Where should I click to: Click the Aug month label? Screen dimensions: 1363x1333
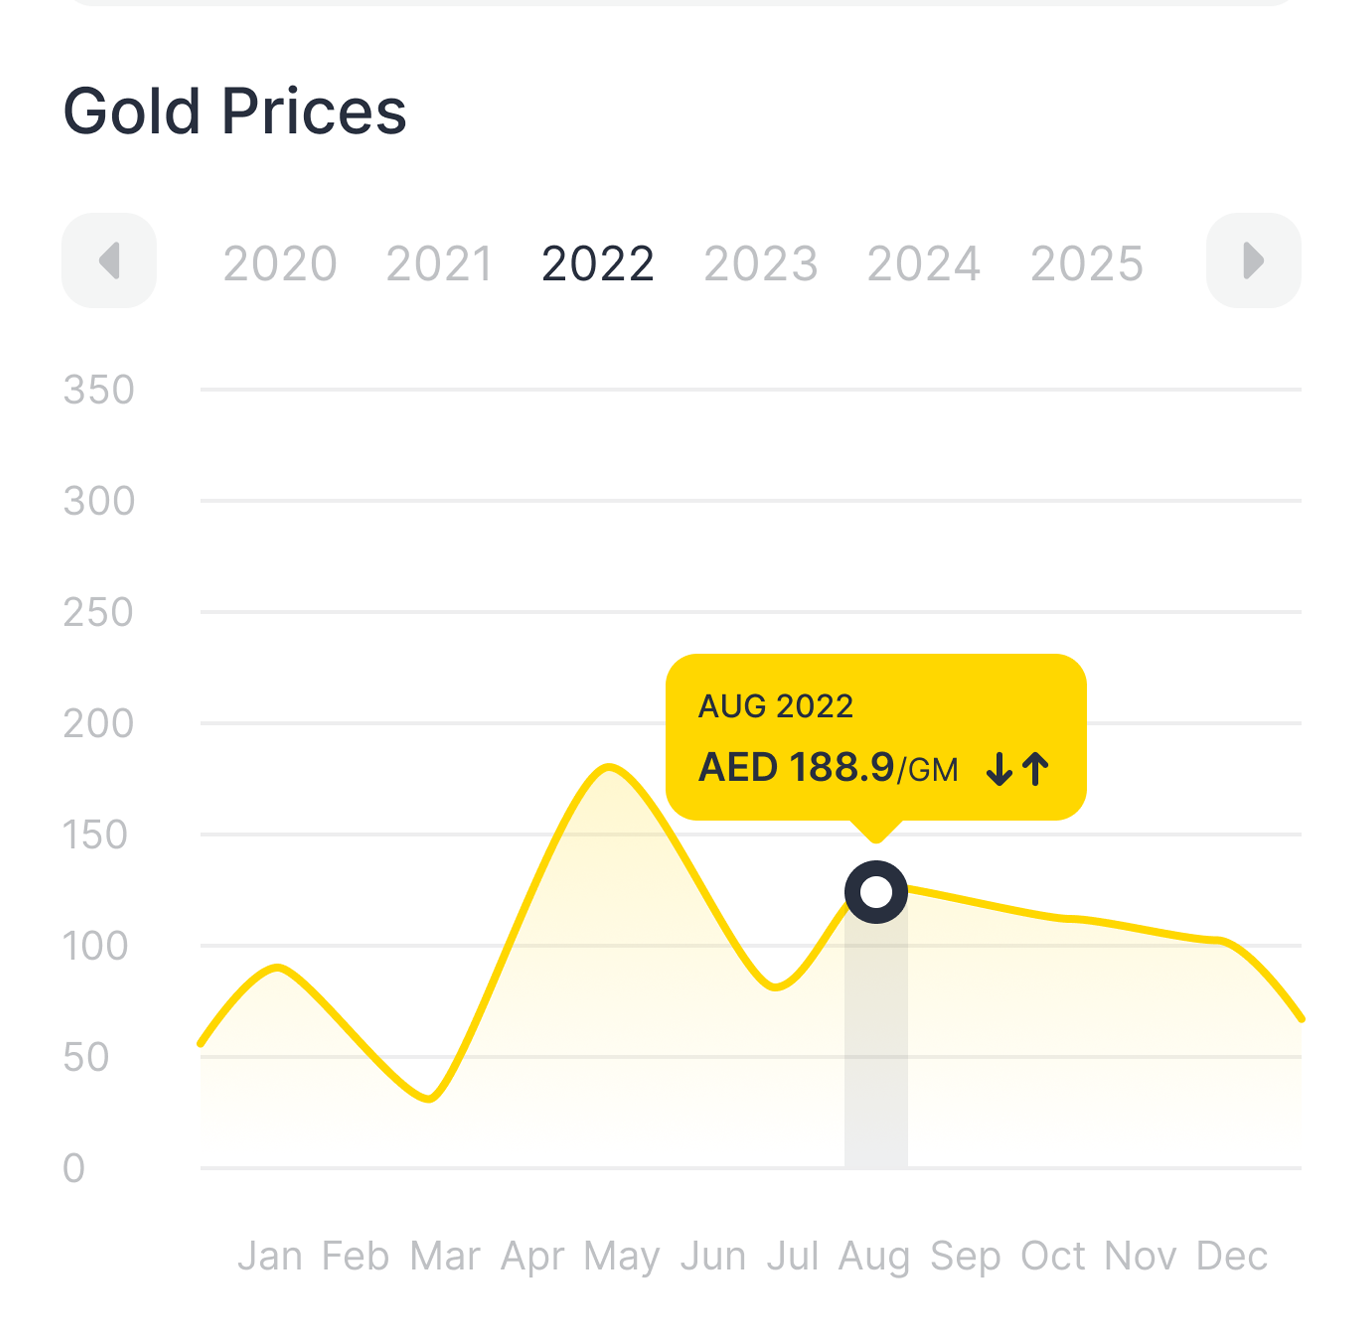pyautogui.click(x=874, y=1256)
